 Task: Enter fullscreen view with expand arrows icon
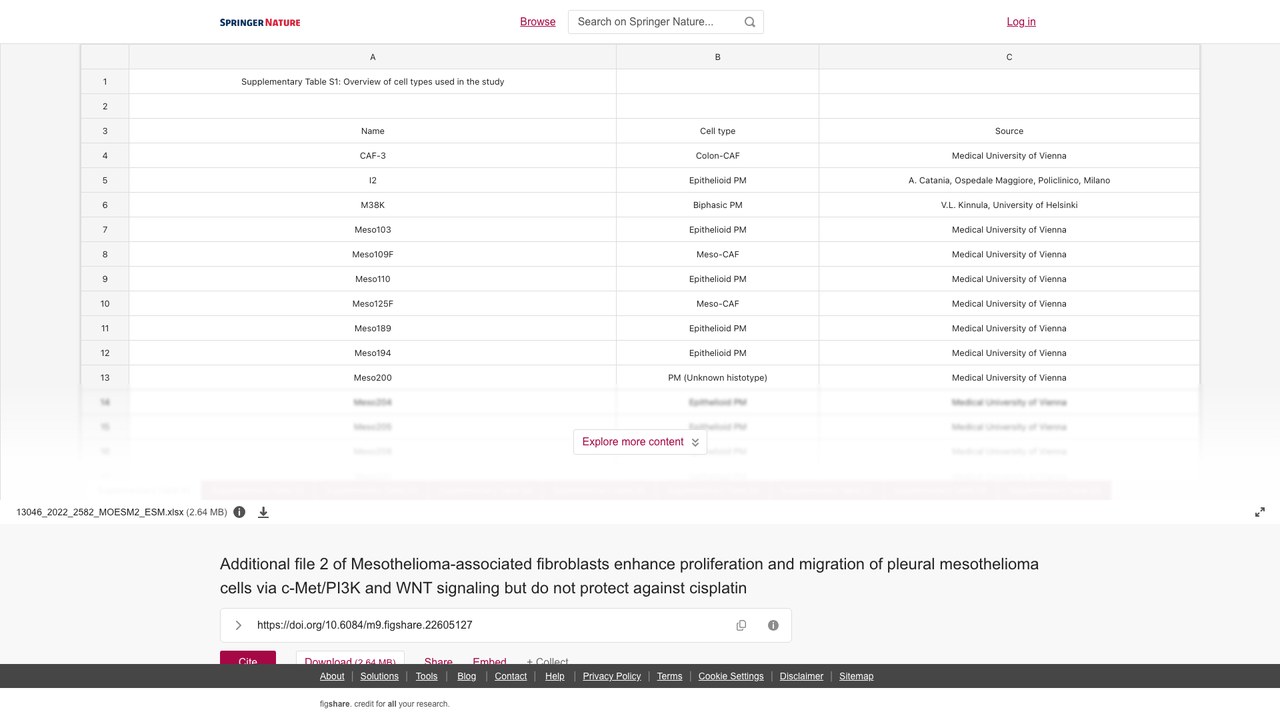click(1260, 512)
